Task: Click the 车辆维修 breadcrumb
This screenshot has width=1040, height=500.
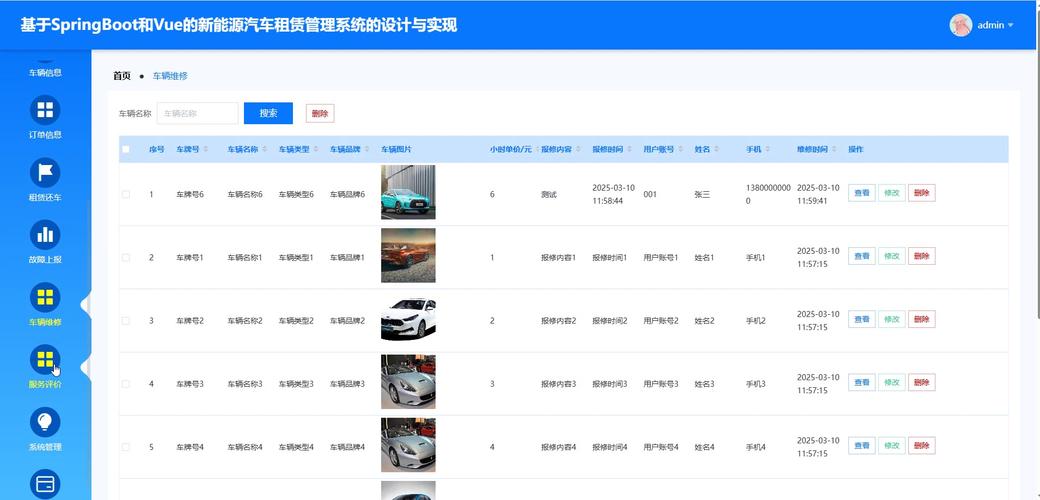Action: (170, 76)
